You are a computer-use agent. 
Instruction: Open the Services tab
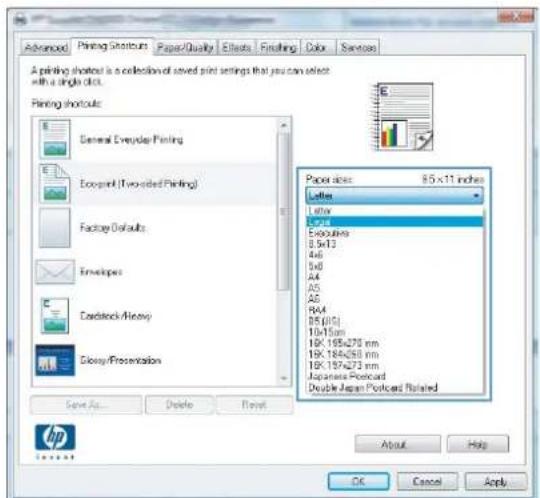click(358, 48)
